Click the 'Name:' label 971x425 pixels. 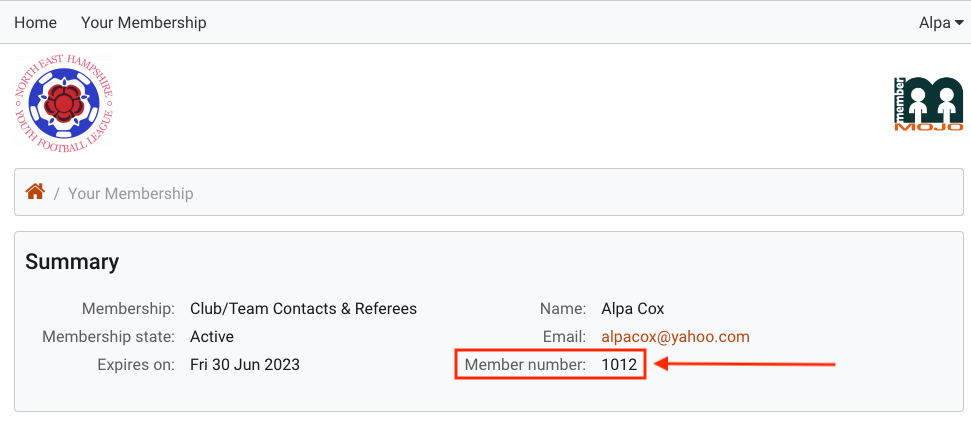click(x=562, y=309)
